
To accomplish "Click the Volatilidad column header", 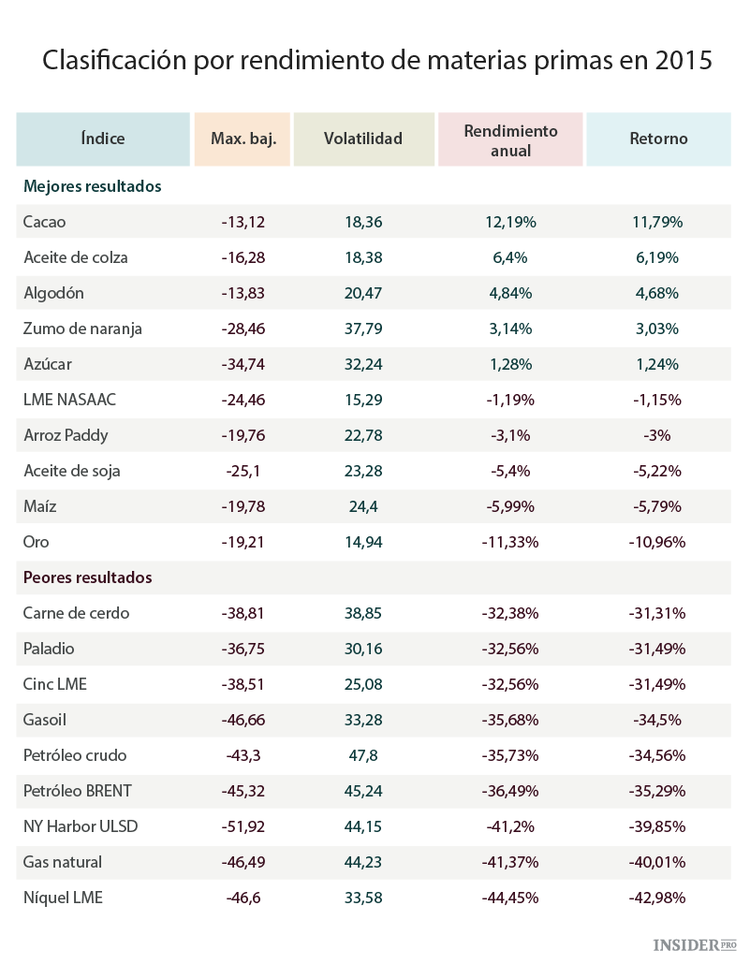I will 363,139.
